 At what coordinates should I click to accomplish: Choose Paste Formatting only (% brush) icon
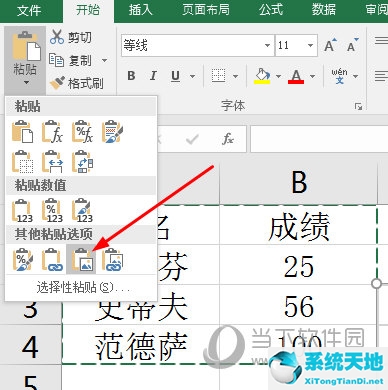[22, 259]
